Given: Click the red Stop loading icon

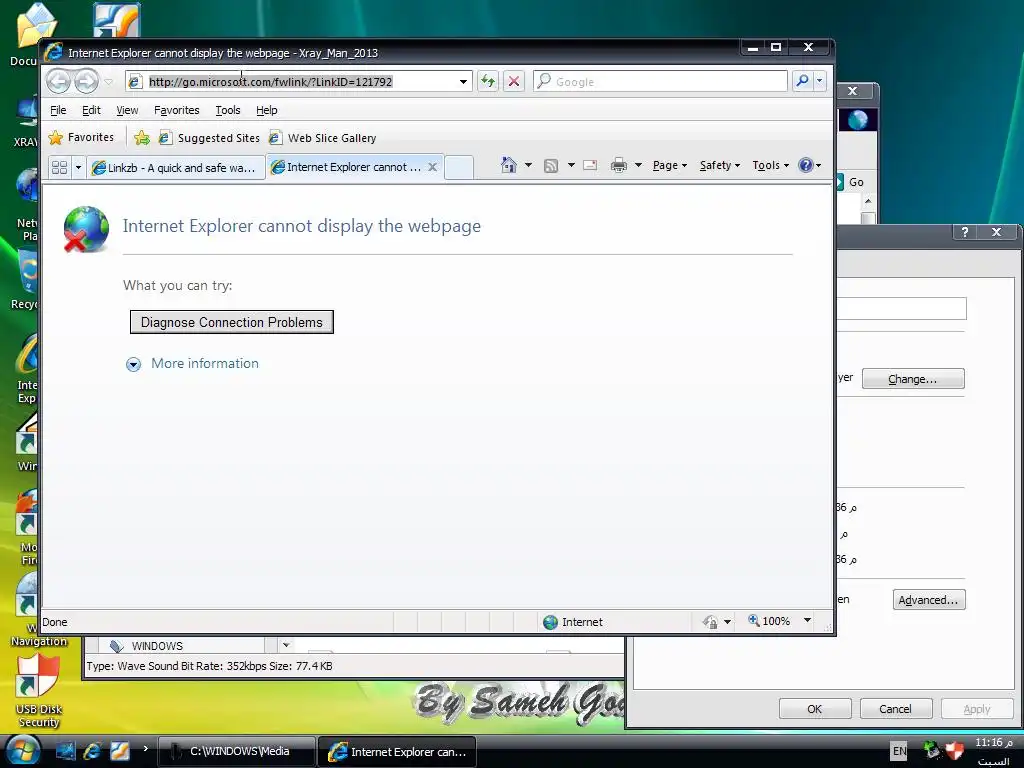Looking at the screenshot, I should 514,81.
